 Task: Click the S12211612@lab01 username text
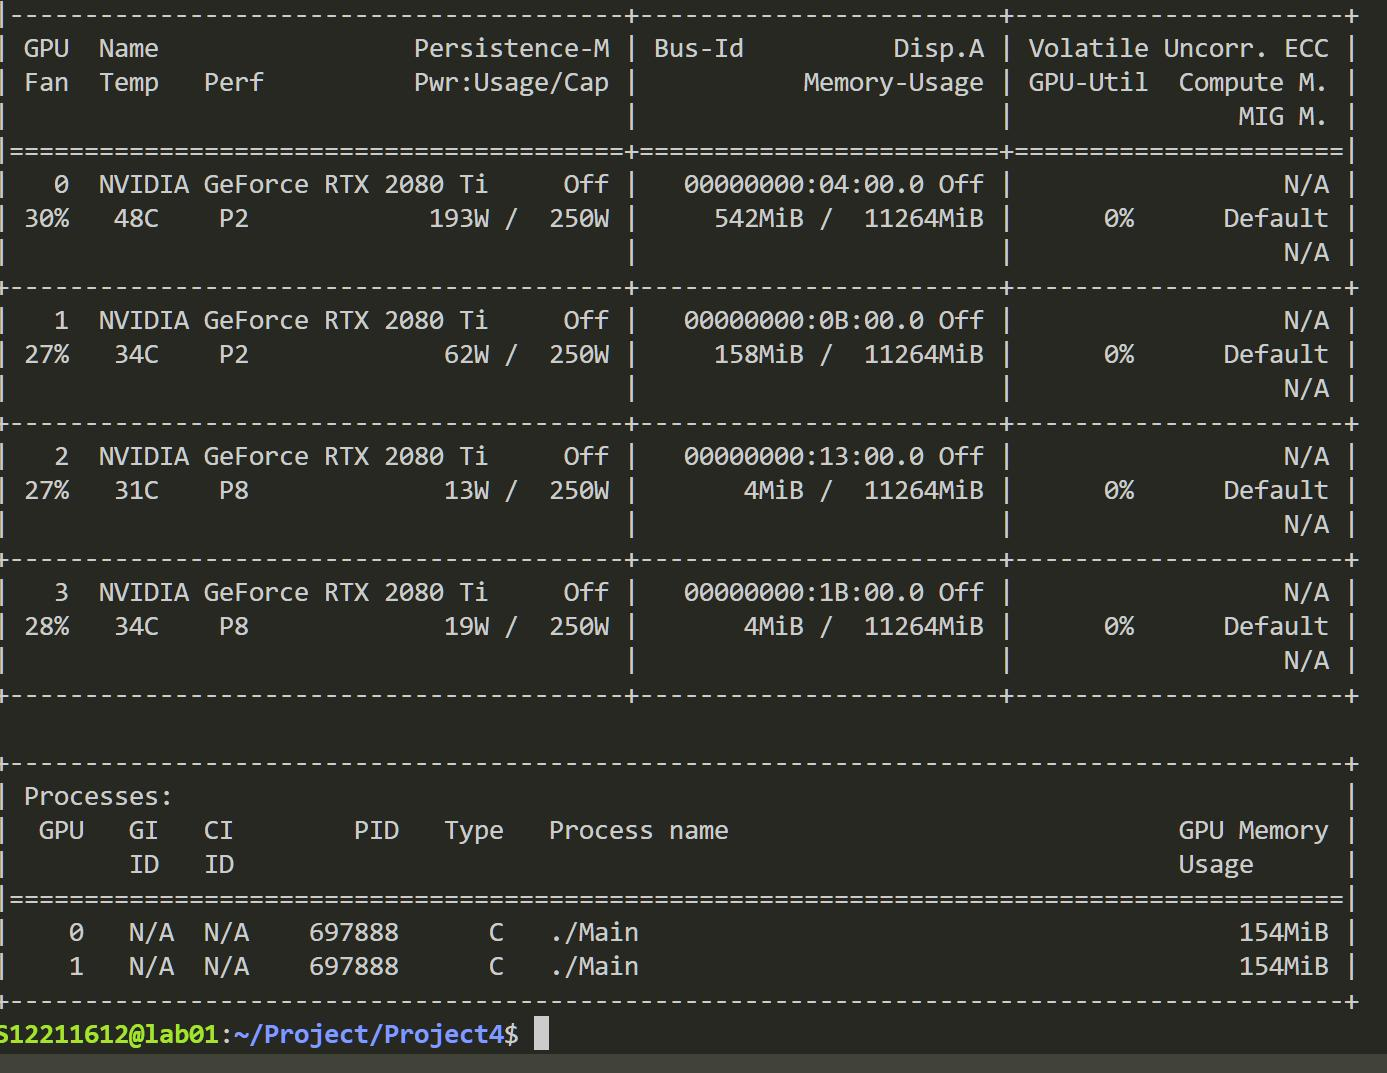pos(108,1034)
